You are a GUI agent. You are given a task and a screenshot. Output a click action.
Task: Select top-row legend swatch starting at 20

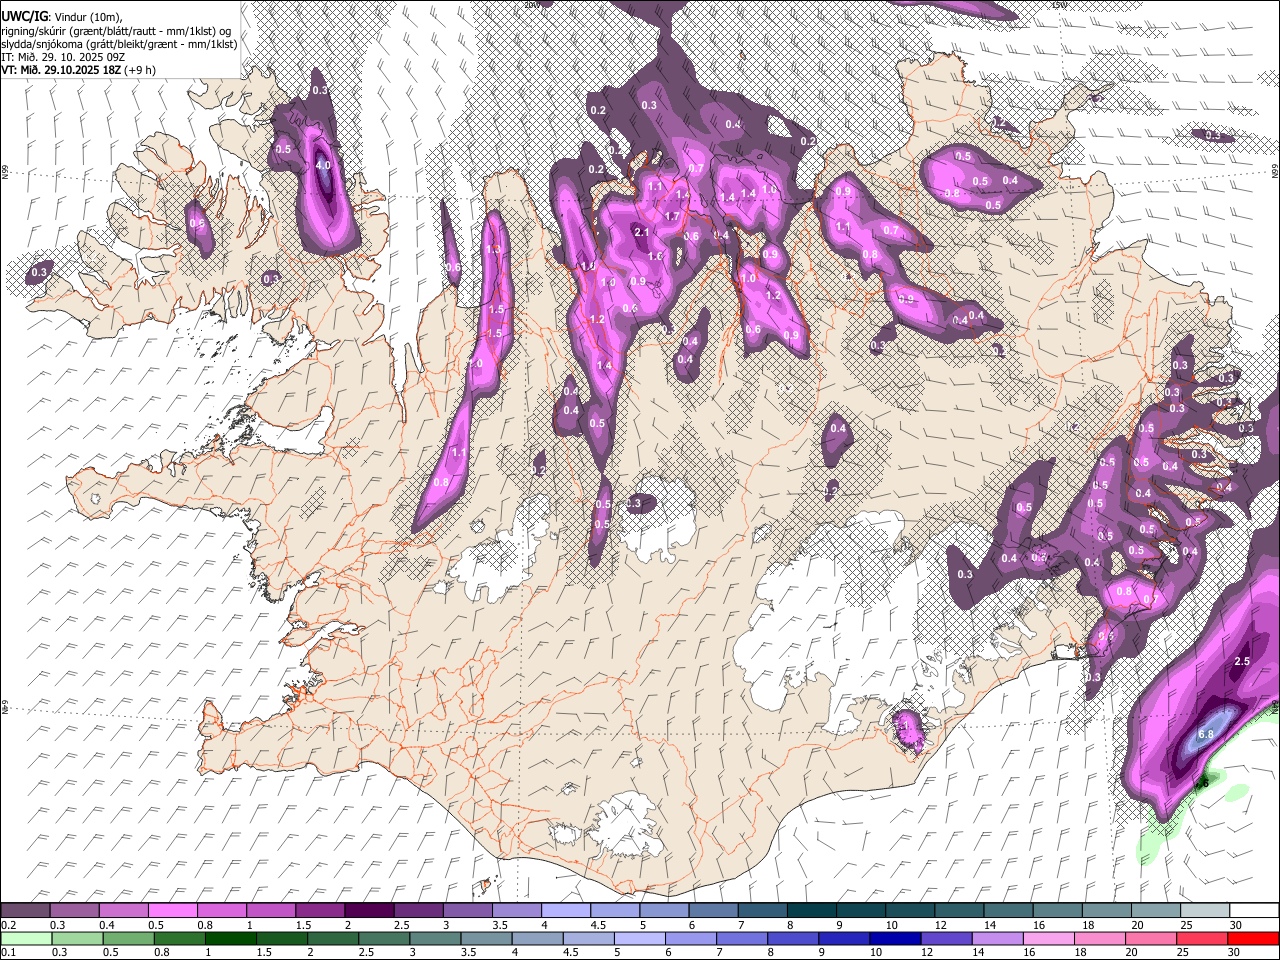pyautogui.click(x=1156, y=910)
